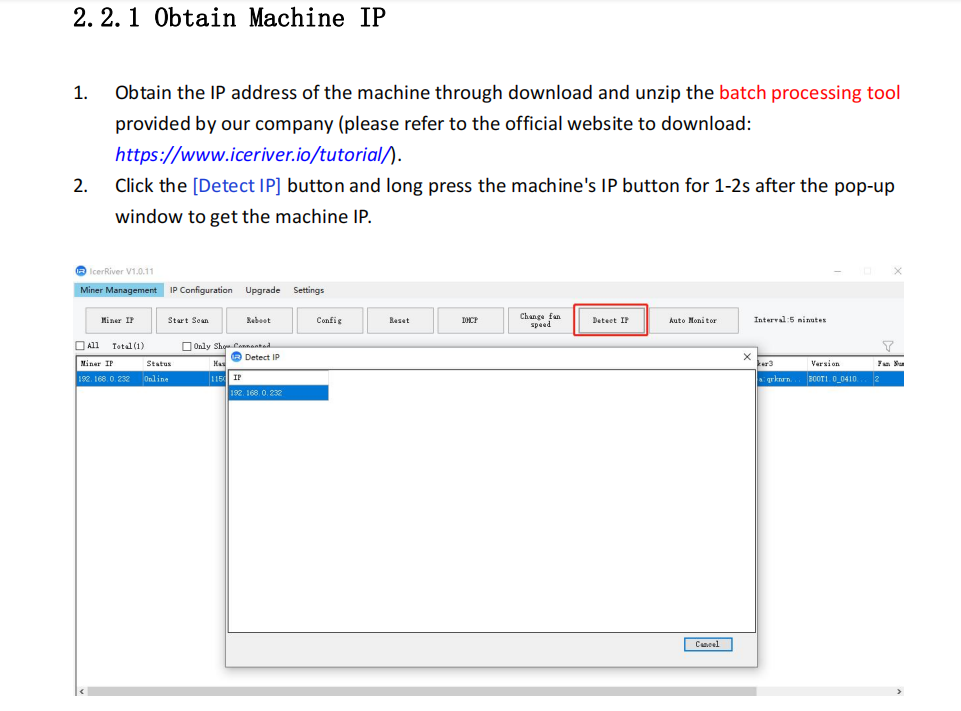Close the Detect IP popup window
This screenshot has width=961, height=711.
tap(747, 357)
